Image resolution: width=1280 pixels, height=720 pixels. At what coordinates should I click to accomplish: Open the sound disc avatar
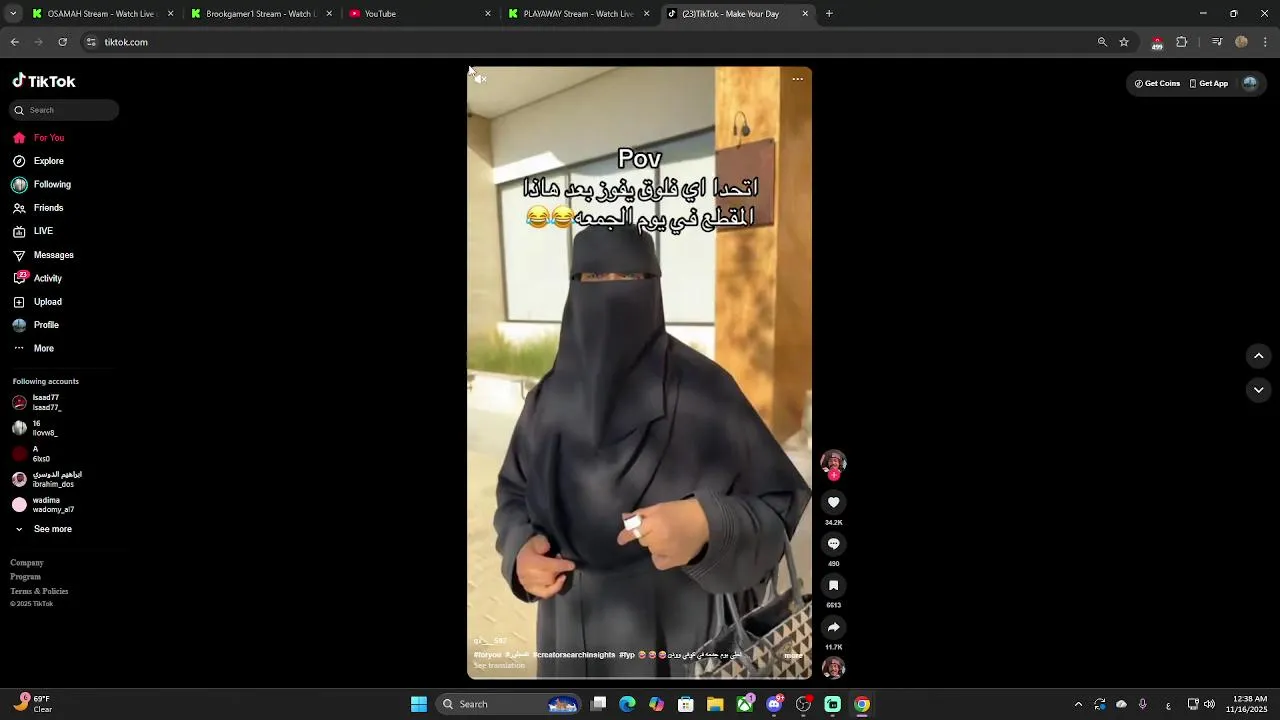point(833,667)
